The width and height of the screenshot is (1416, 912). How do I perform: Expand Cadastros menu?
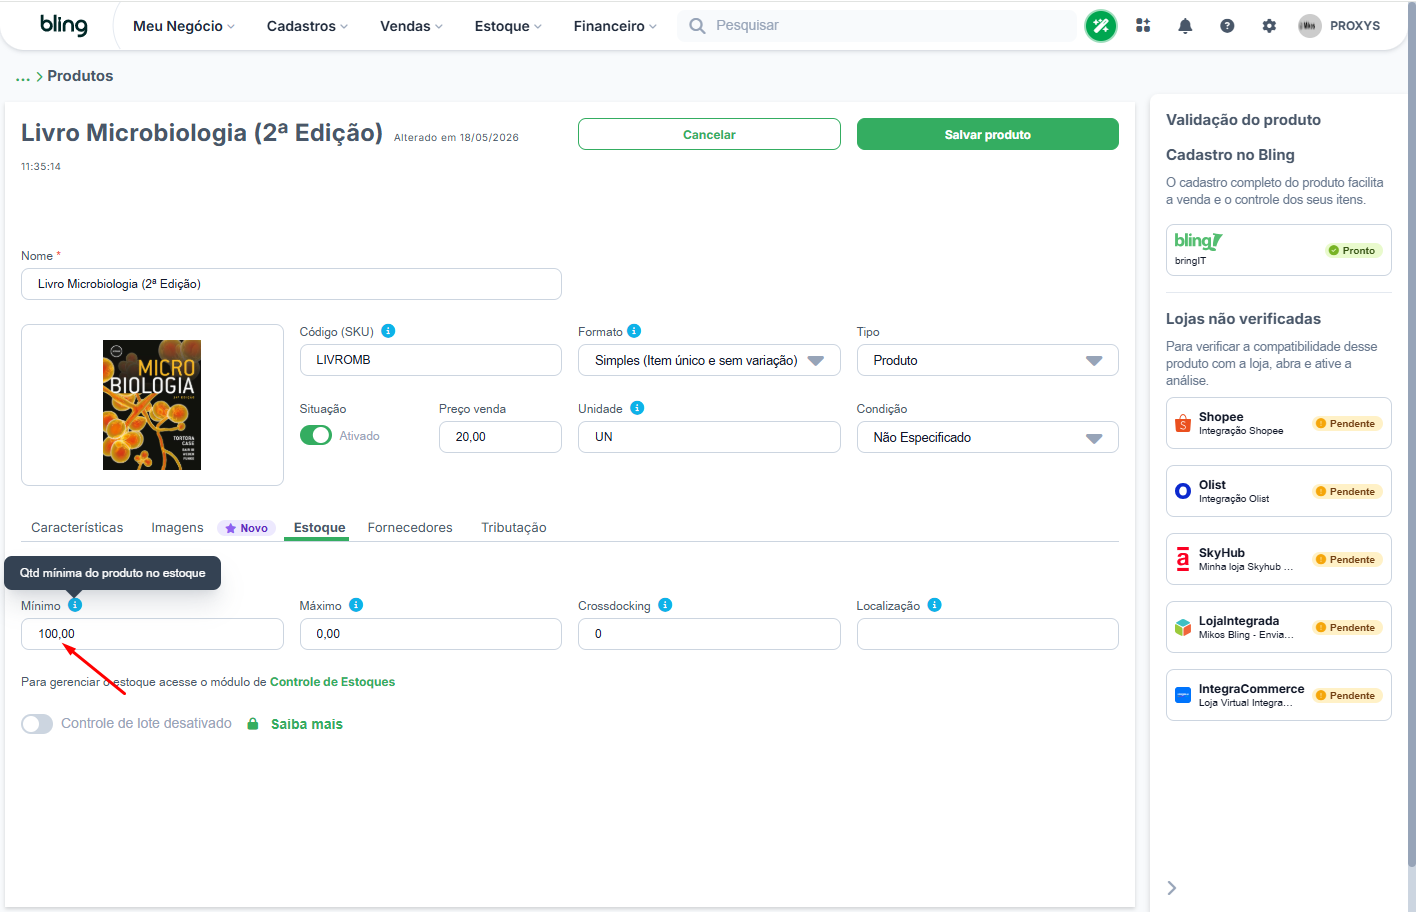tap(307, 26)
